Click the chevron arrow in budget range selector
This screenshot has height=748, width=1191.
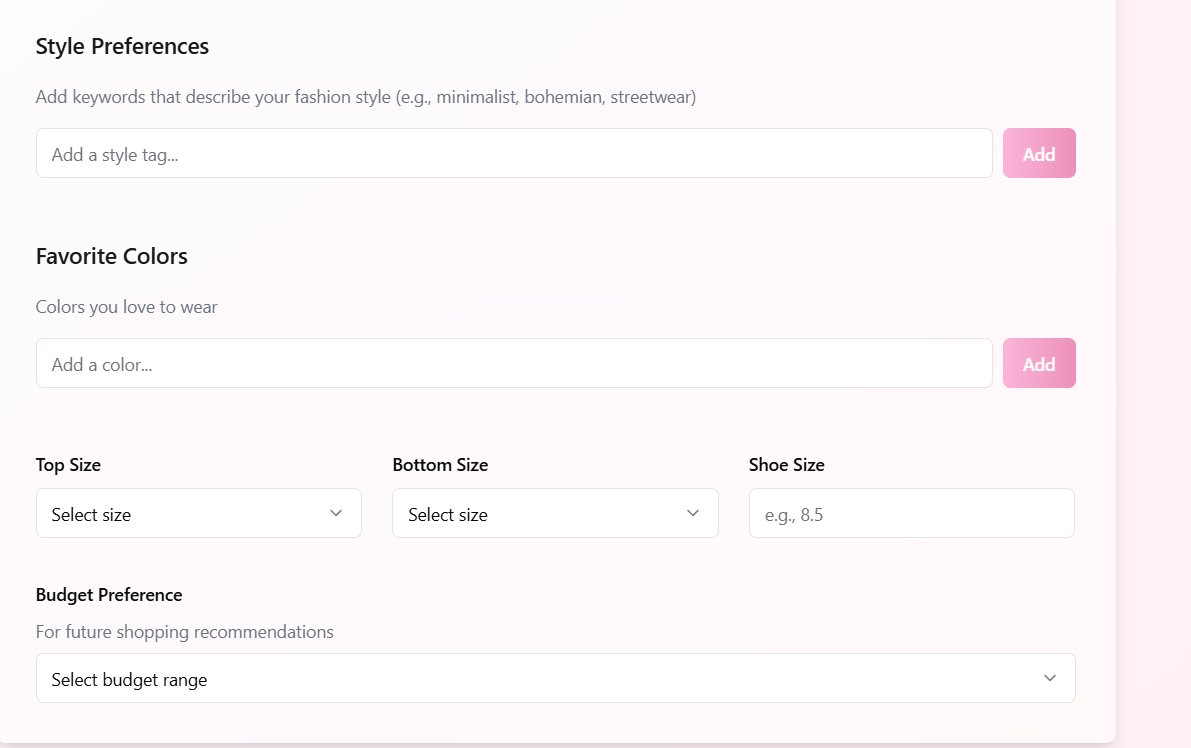click(x=1049, y=678)
